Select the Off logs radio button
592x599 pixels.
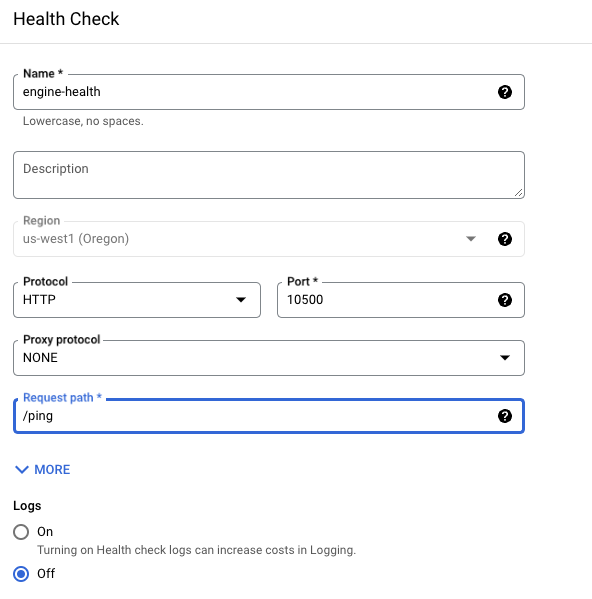[21, 574]
